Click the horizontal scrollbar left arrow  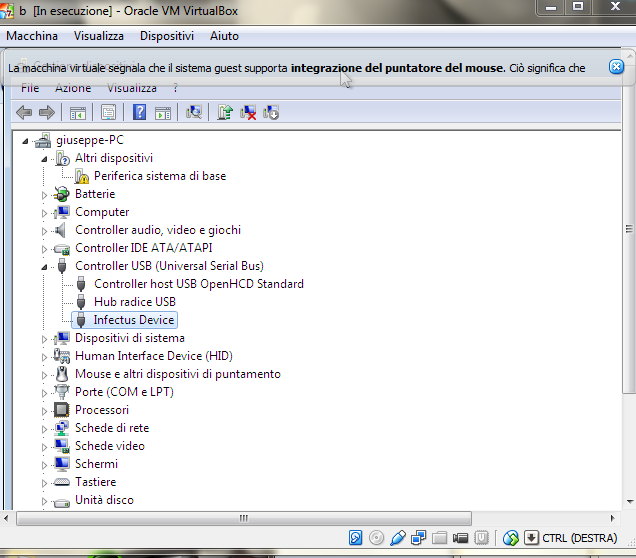click(6, 518)
